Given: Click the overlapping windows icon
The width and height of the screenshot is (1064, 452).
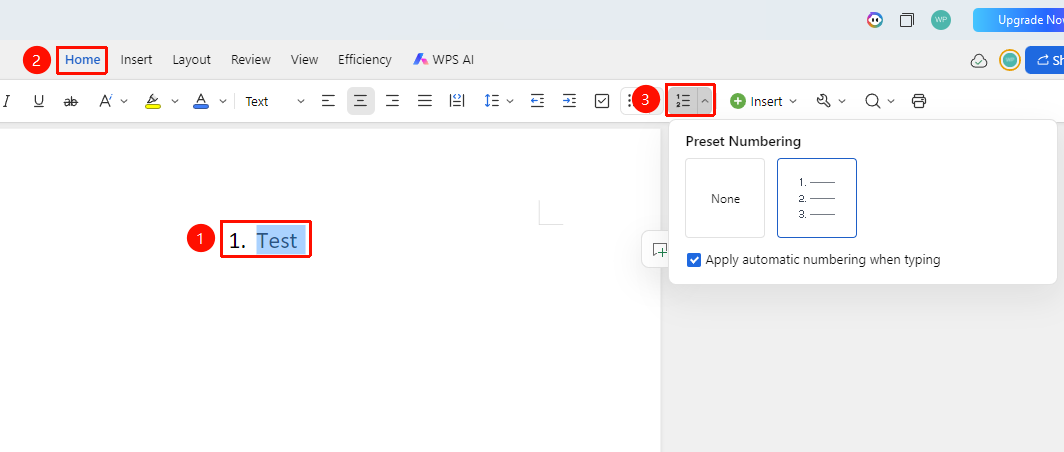Looking at the screenshot, I should click(x=907, y=20).
